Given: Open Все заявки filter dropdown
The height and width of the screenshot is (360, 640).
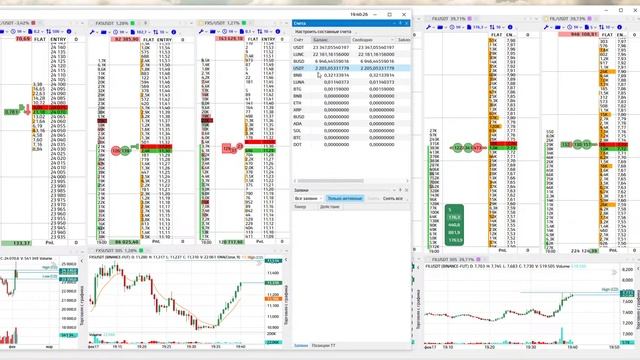Looking at the screenshot, I should coord(308,198).
